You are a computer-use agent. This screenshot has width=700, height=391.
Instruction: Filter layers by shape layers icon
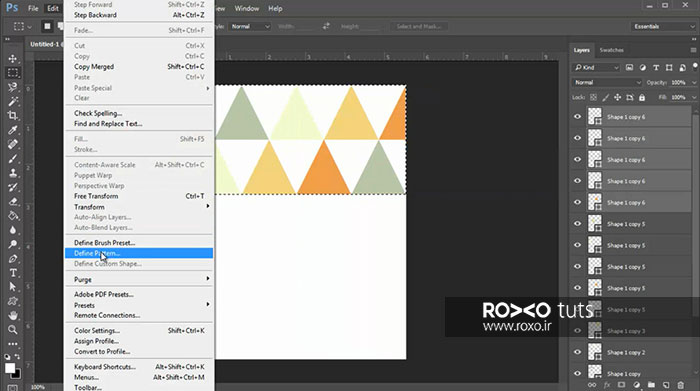(x=669, y=68)
